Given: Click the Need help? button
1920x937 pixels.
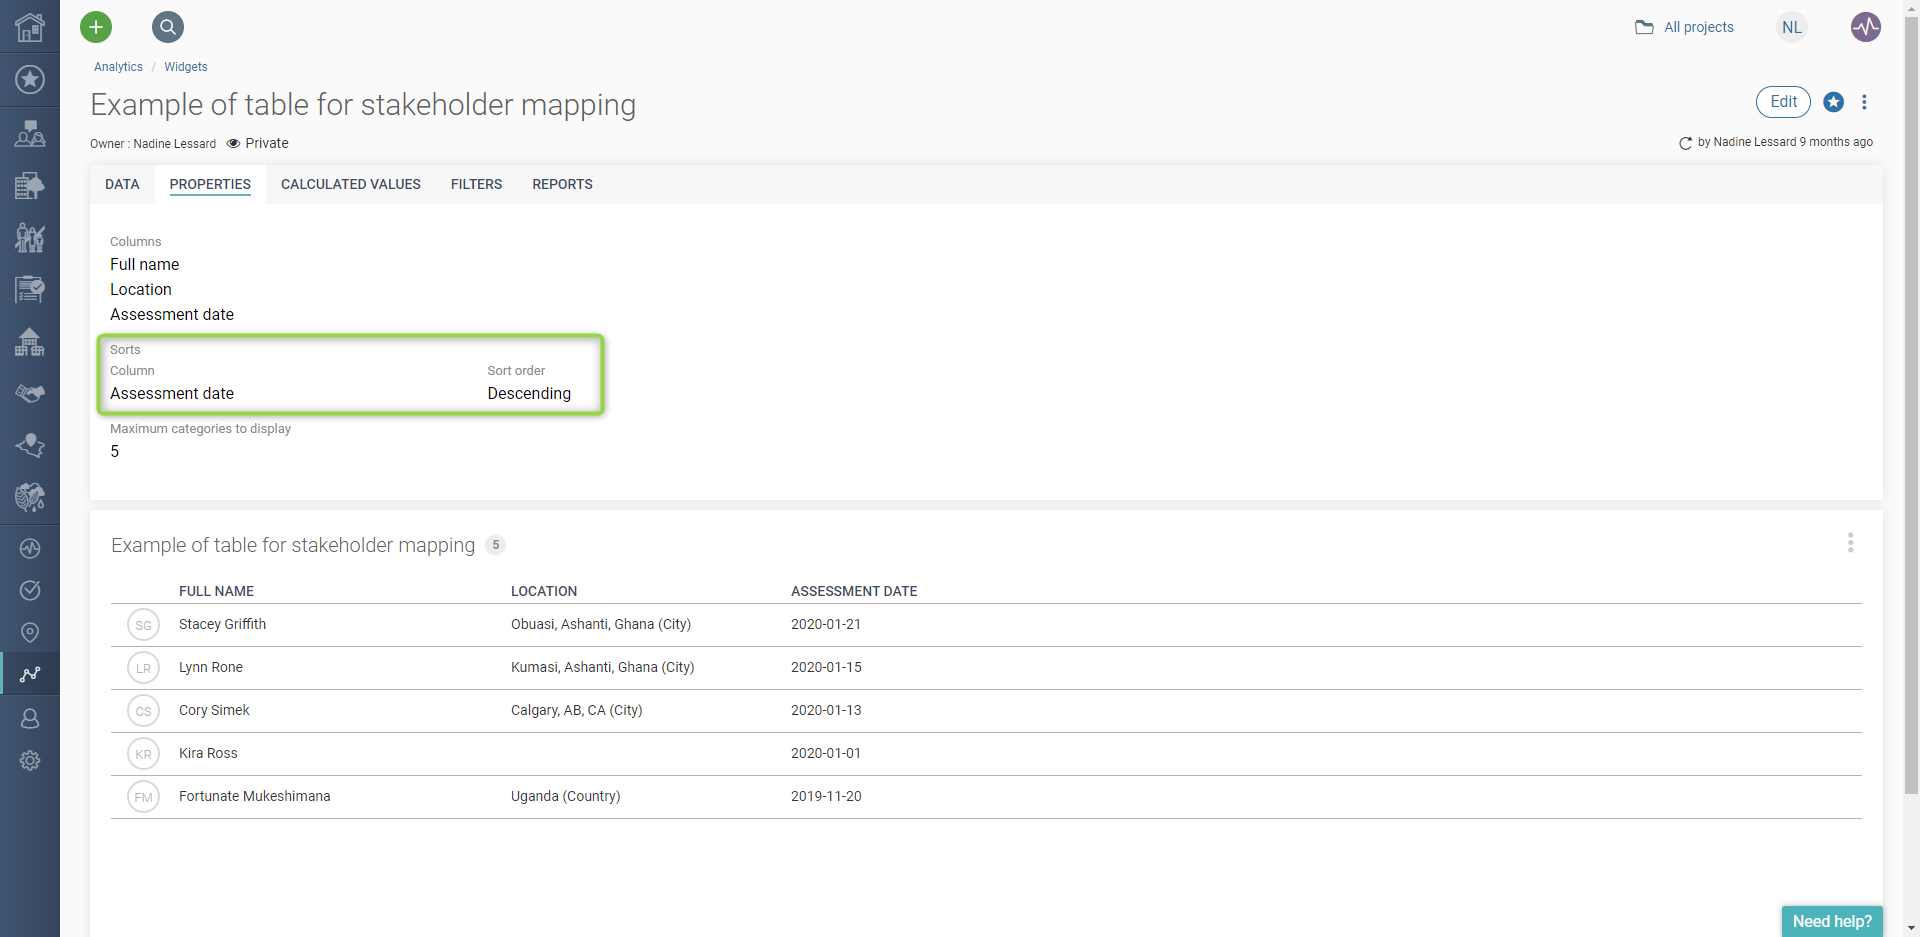Looking at the screenshot, I should coord(1832,921).
